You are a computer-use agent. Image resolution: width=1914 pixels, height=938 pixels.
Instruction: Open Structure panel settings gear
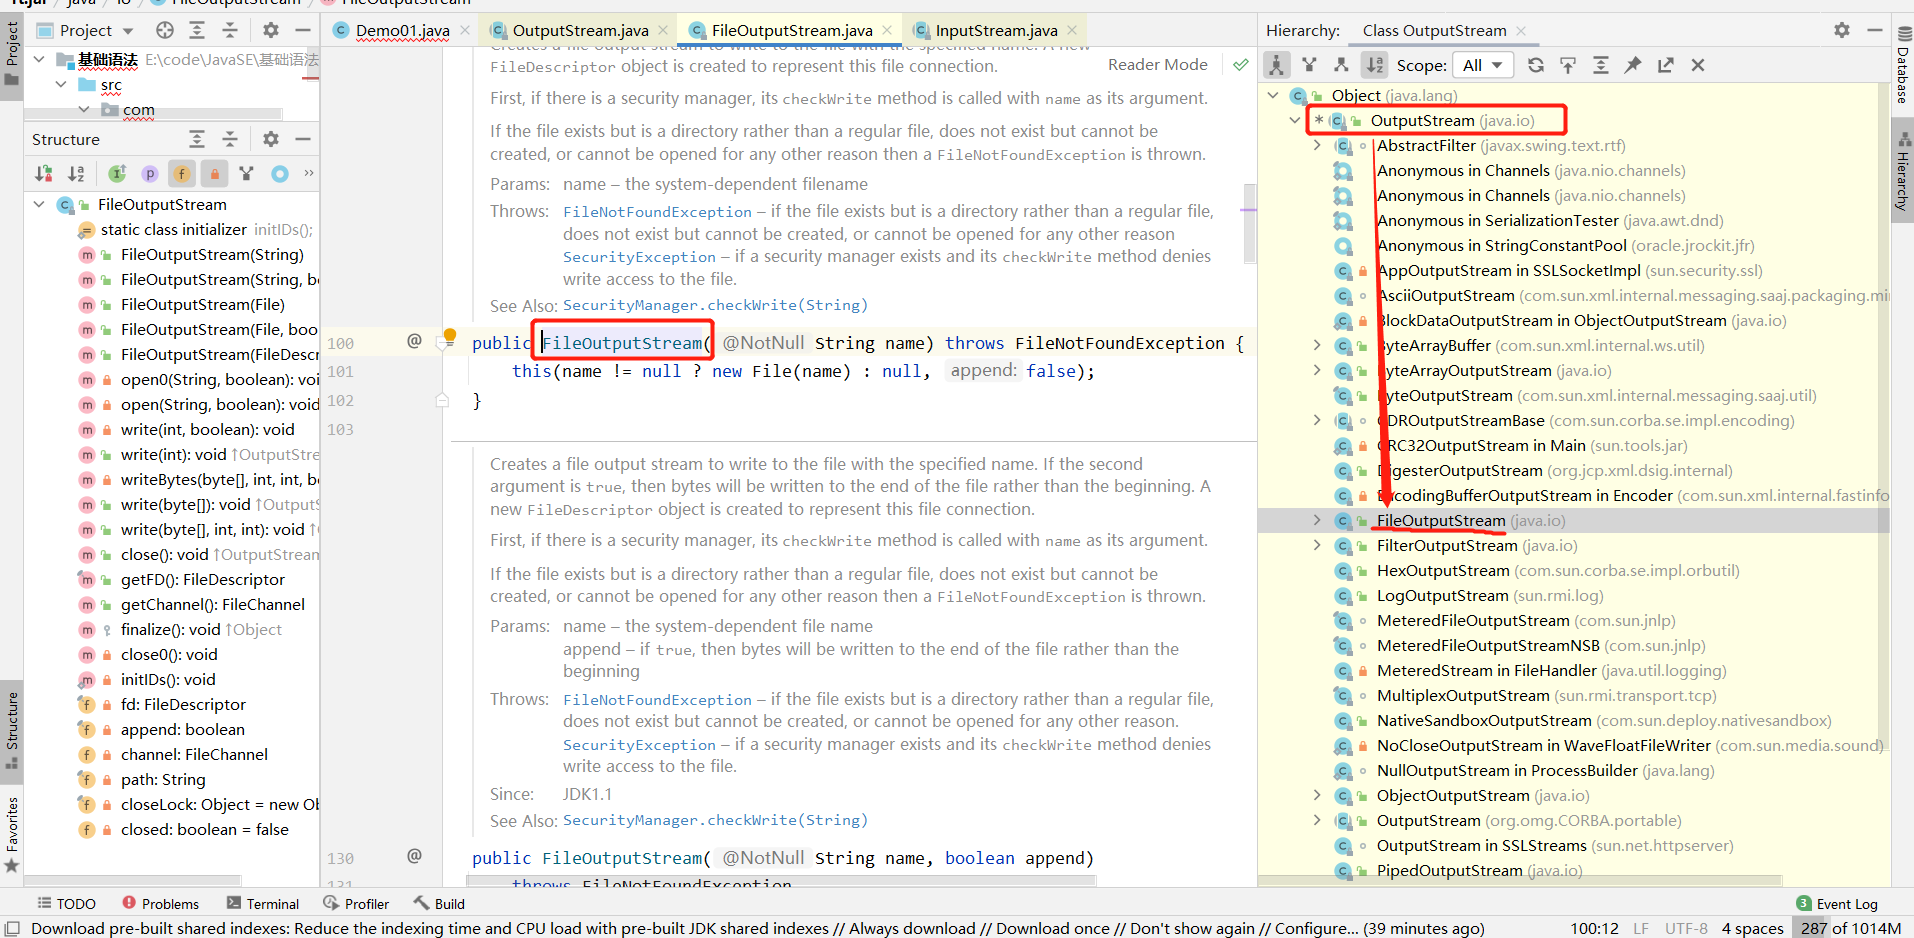[x=270, y=139]
